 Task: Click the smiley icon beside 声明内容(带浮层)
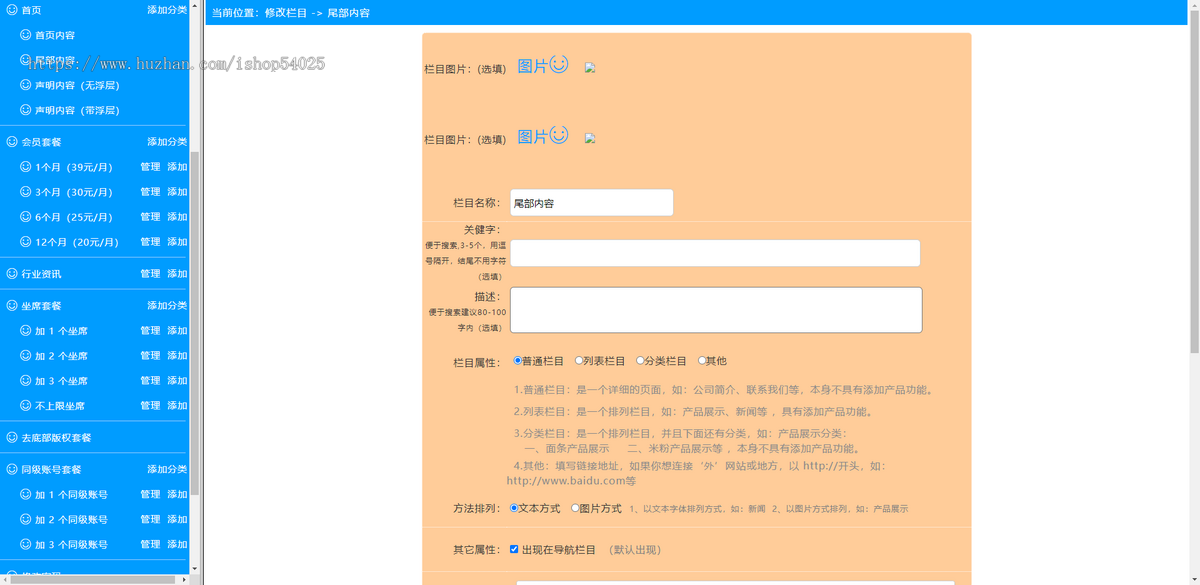(26, 110)
